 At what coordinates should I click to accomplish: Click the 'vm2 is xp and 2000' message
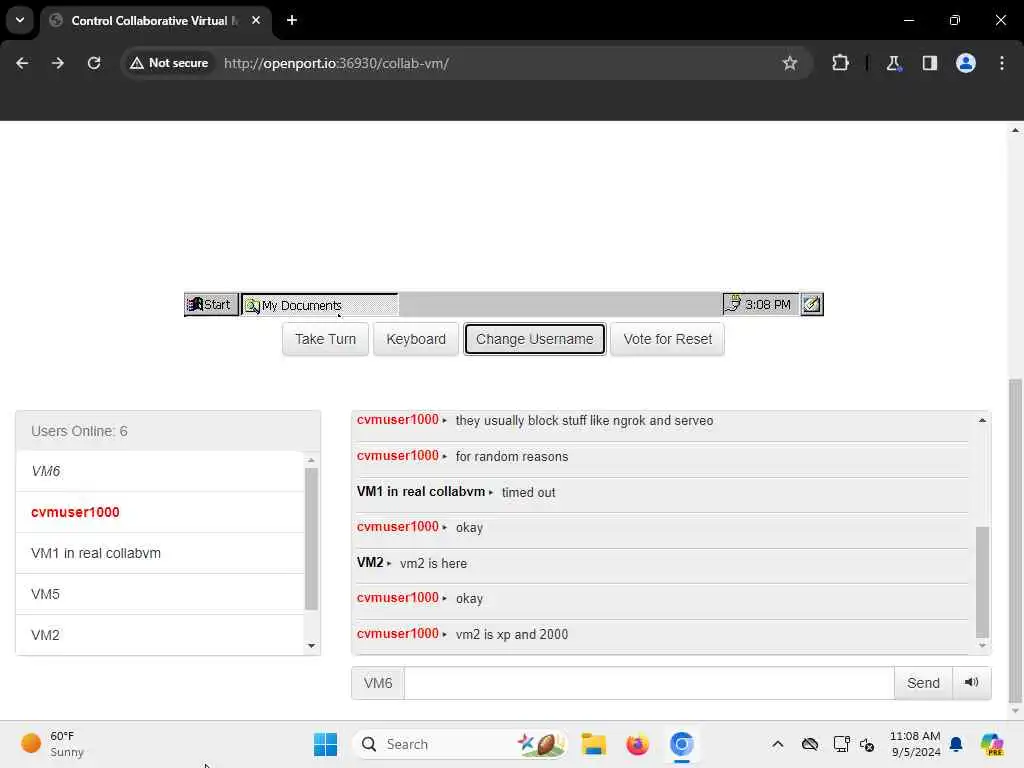(x=511, y=634)
